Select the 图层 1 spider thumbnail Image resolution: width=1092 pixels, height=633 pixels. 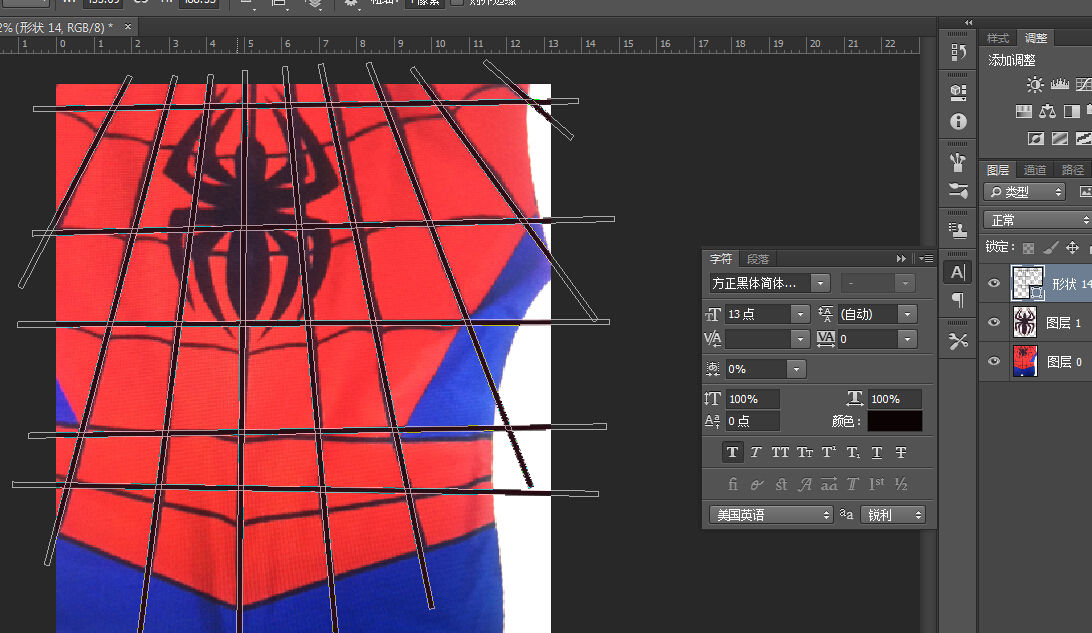point(1027,322)
